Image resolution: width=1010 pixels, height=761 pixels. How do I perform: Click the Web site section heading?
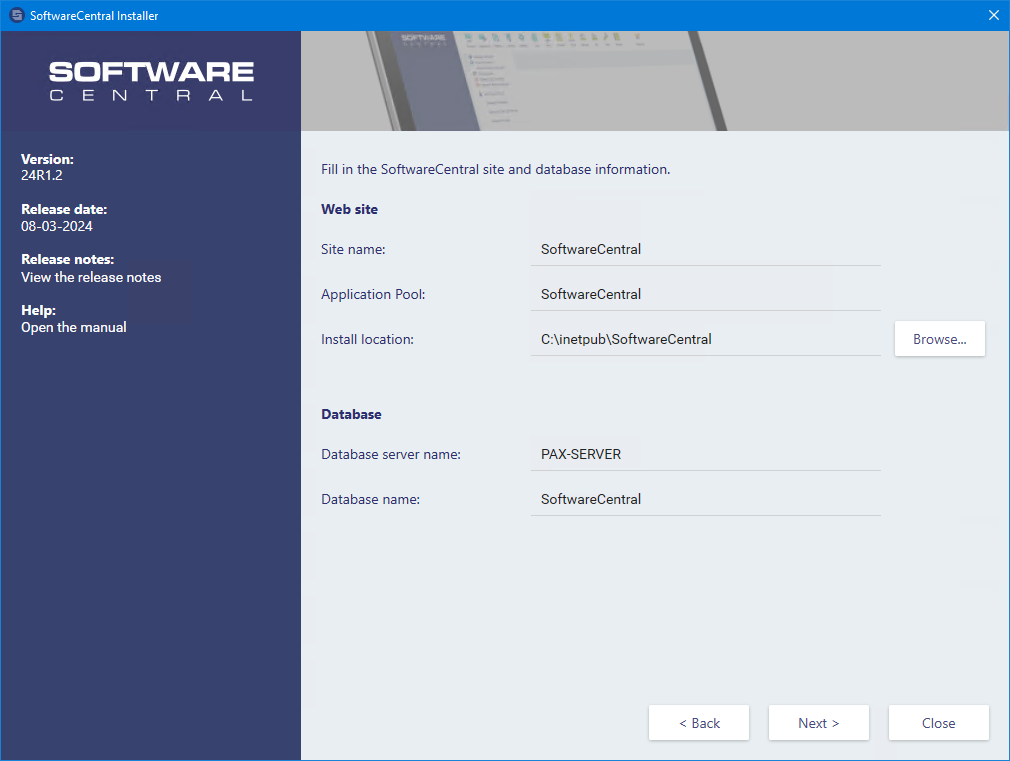coord(349,209)
